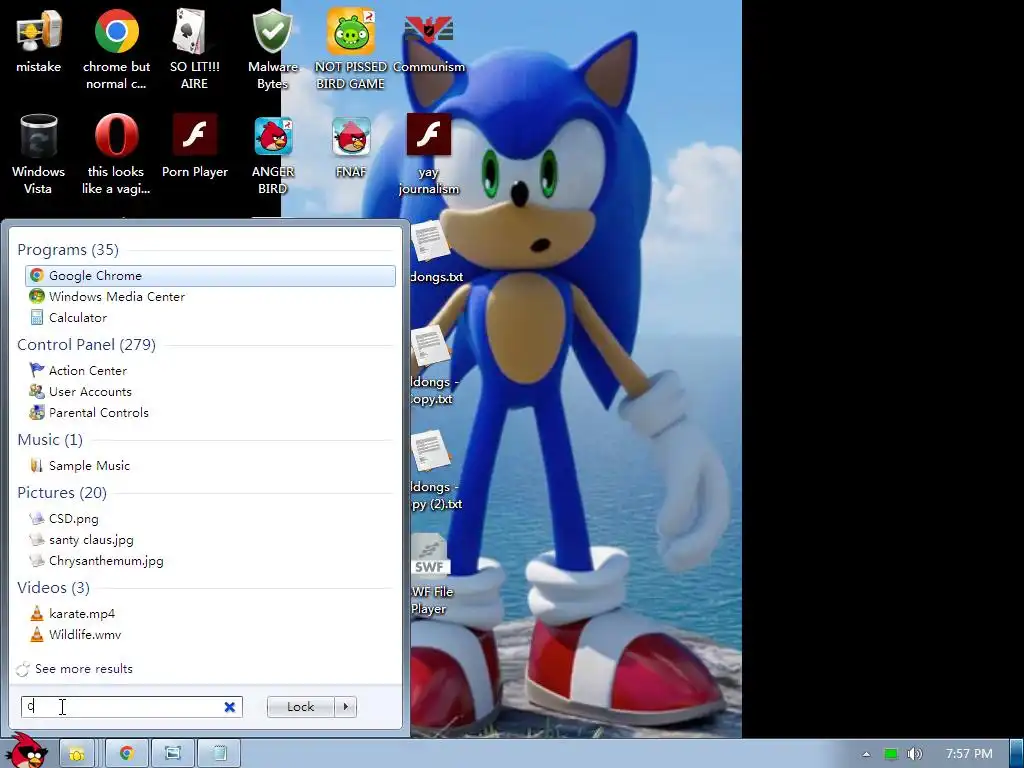Select Google Chrome search result
Viewport: 1024px width, 768px height.
click(x=210, y=276)
